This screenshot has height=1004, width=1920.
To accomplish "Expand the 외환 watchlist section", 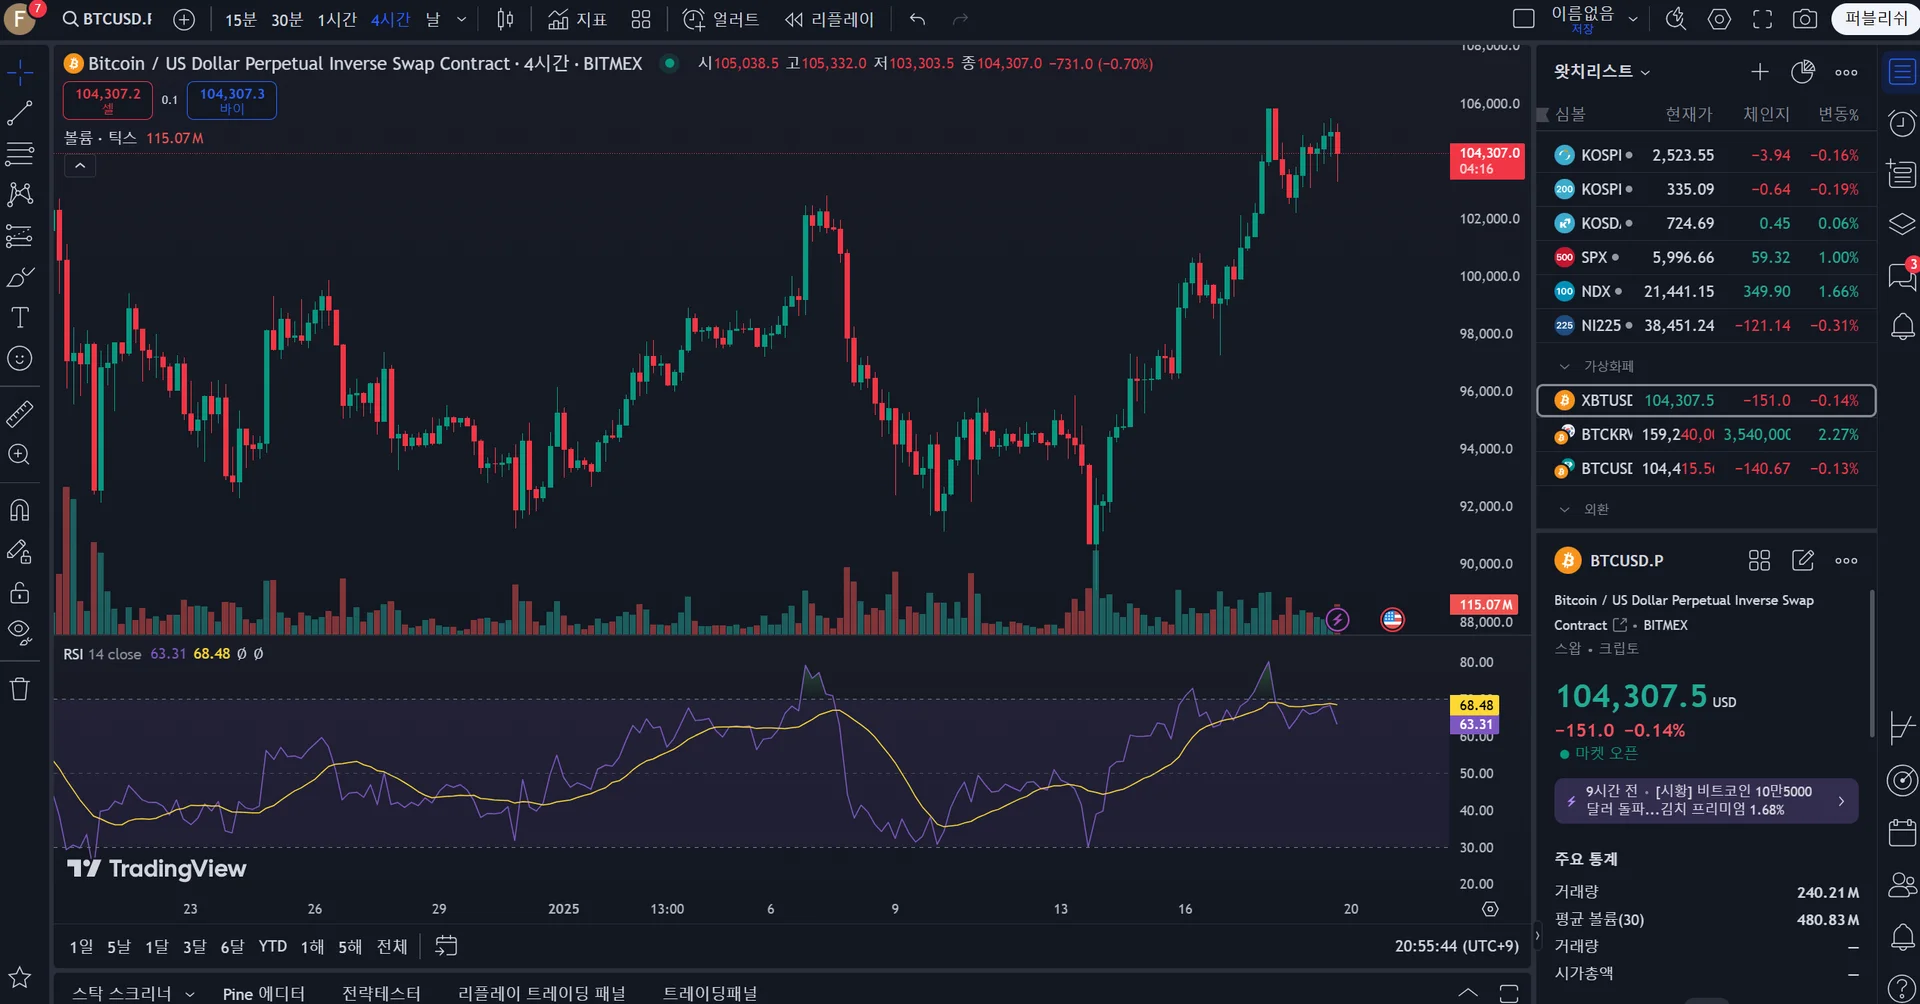I will [x=1565, y=510].
